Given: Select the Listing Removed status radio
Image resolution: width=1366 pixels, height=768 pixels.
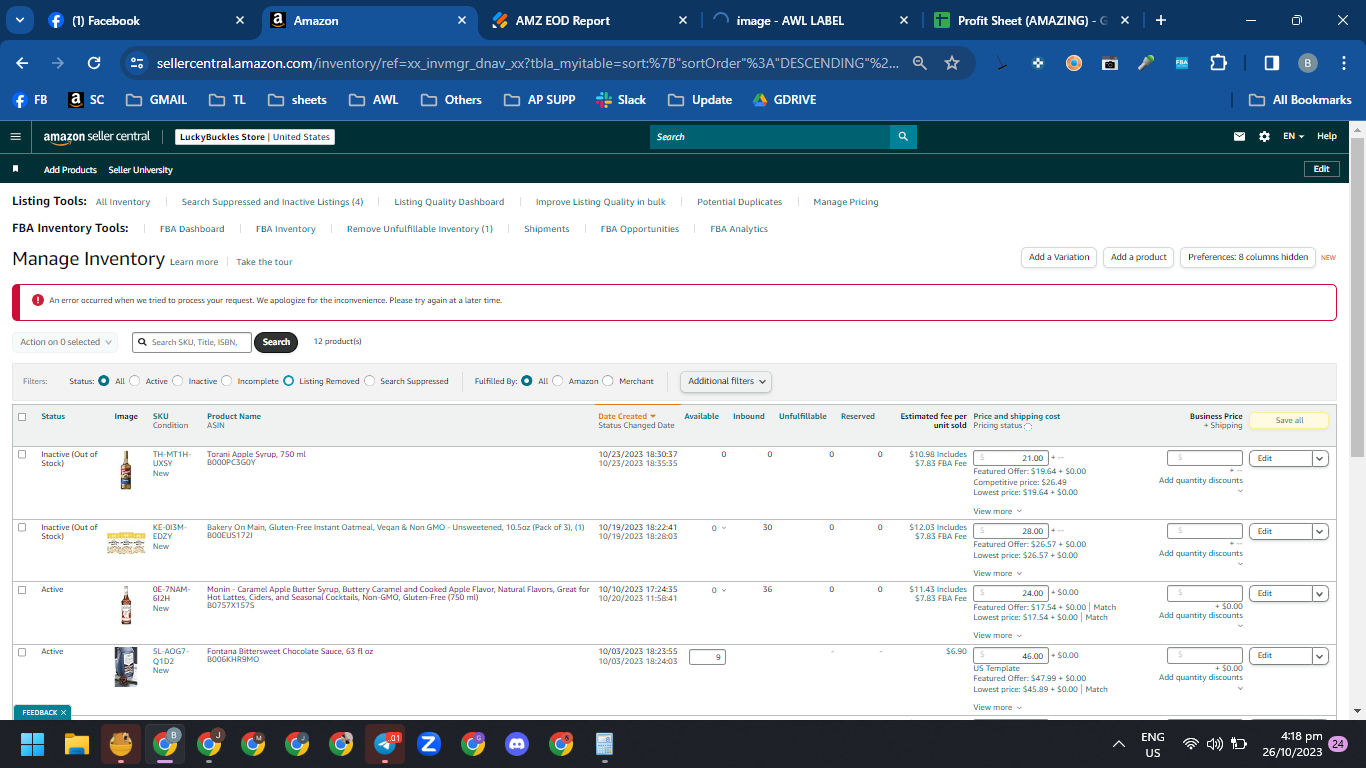Looking at the screenshot, I should coord(288,381).
